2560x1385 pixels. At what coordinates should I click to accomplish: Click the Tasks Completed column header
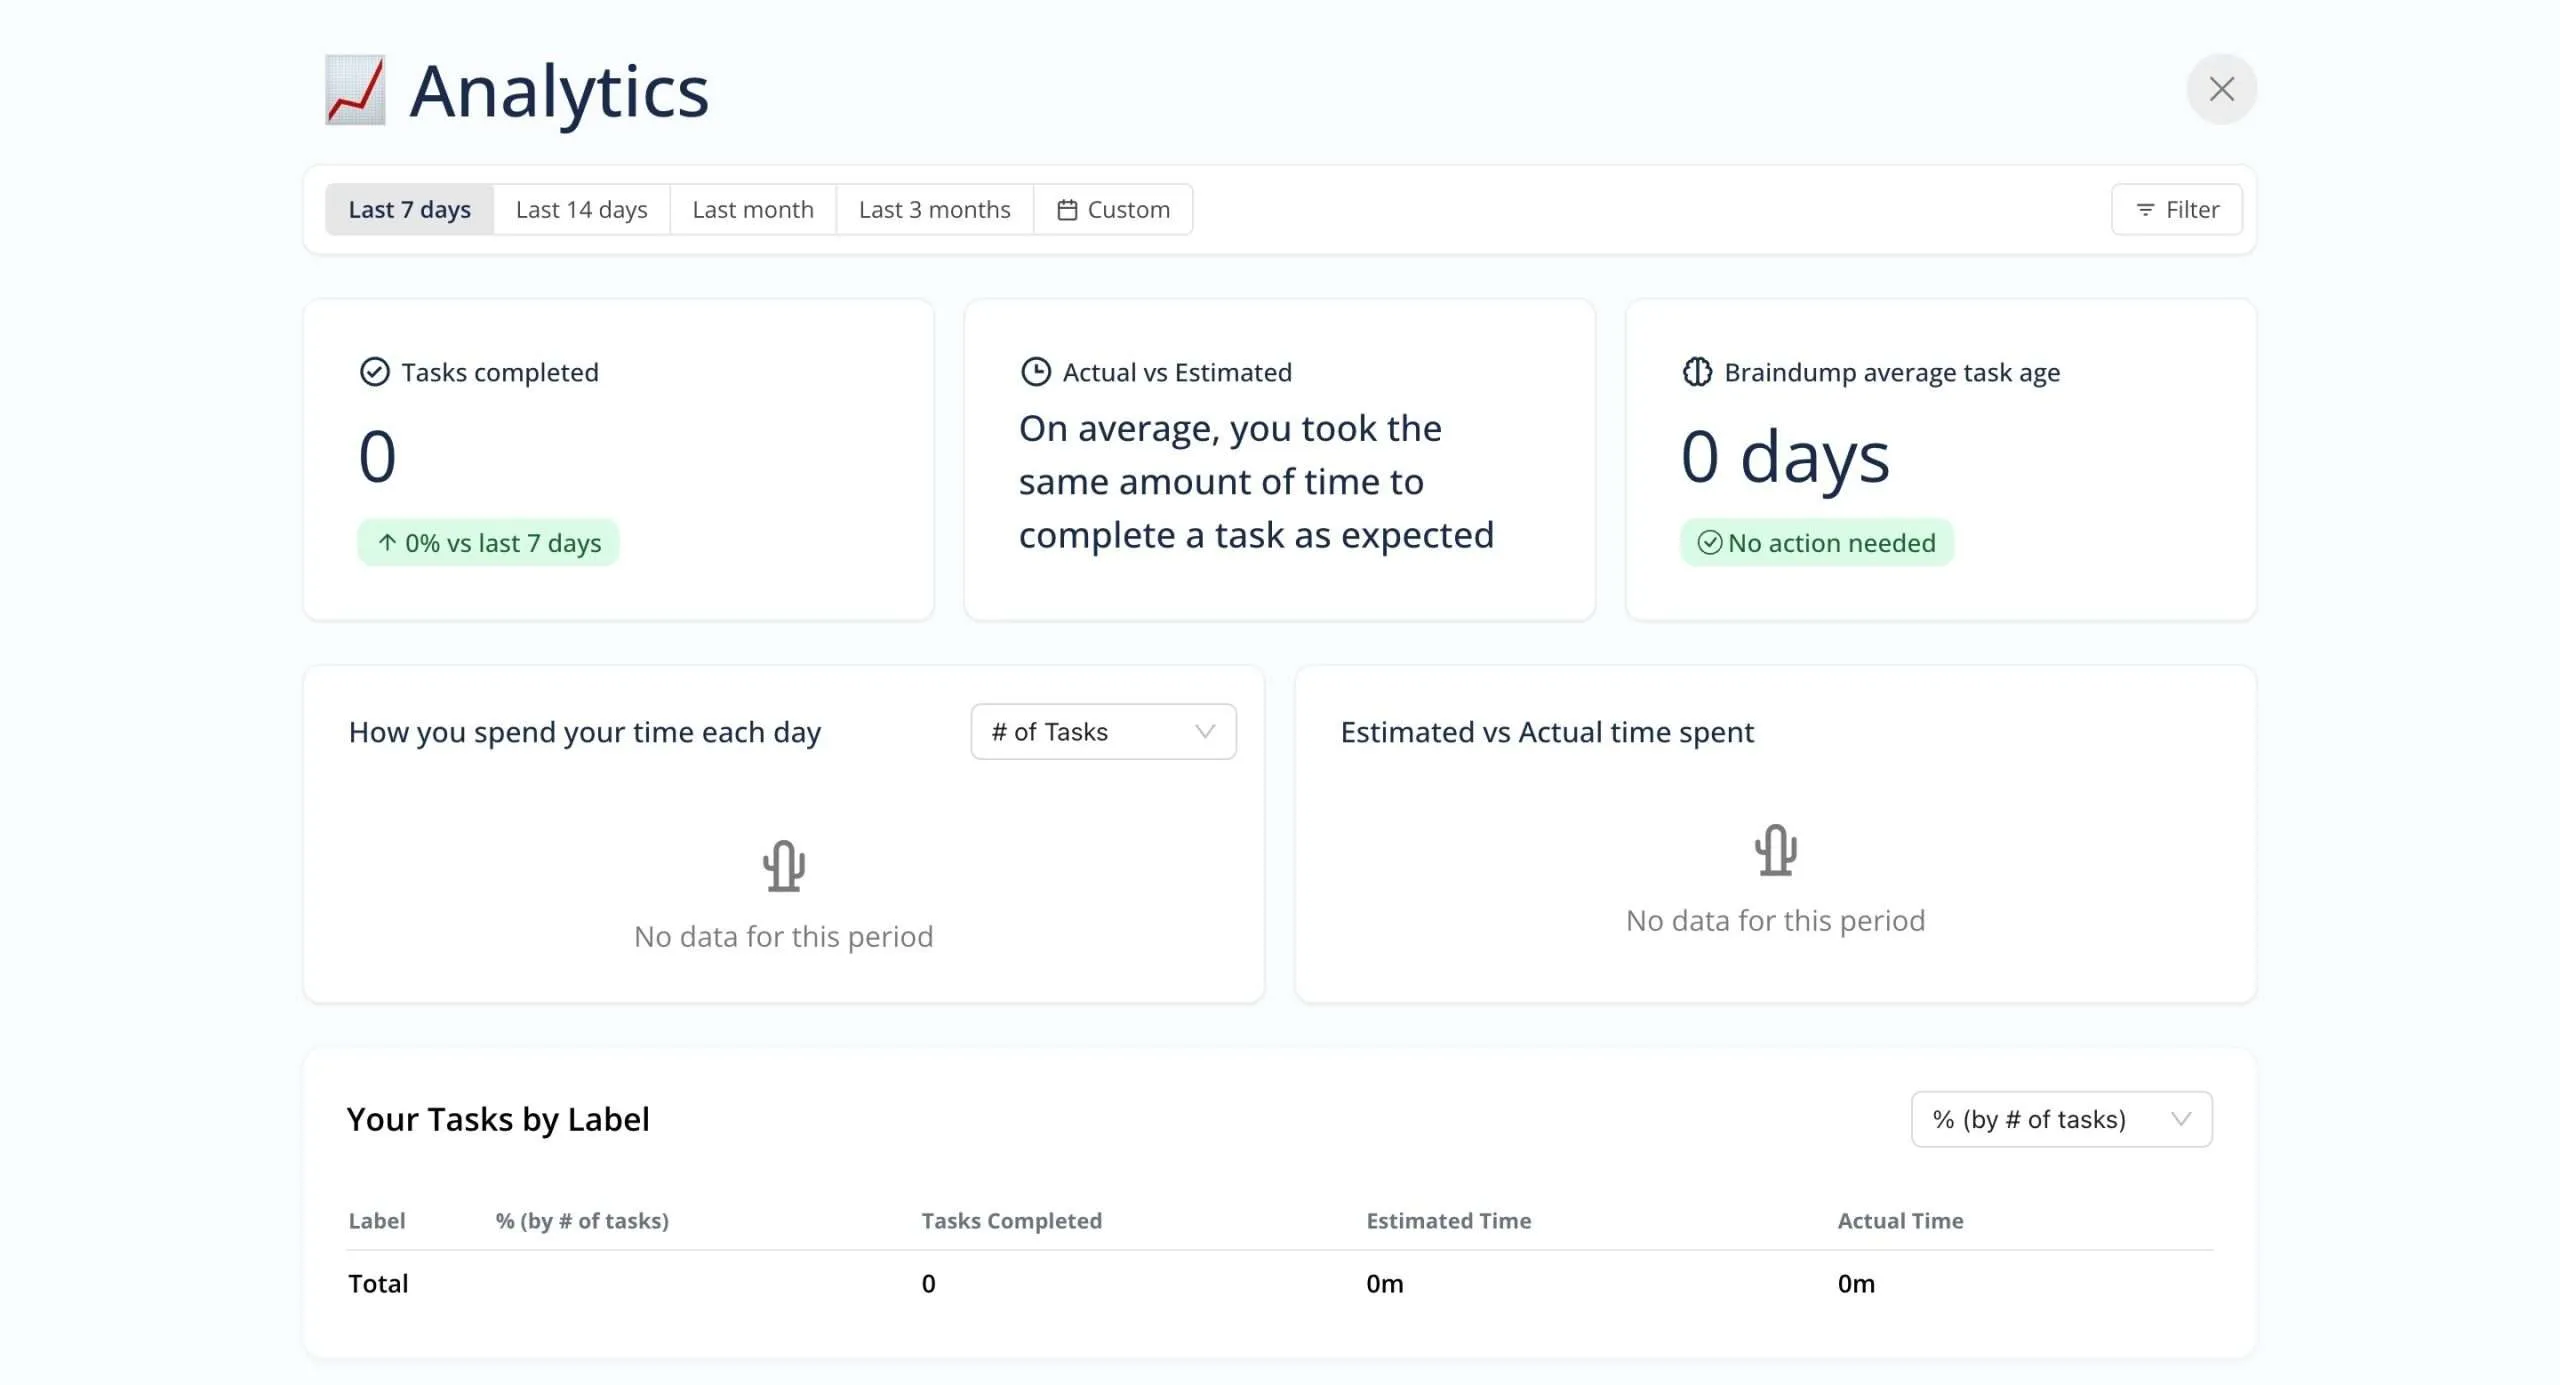click(1011, 1220)
